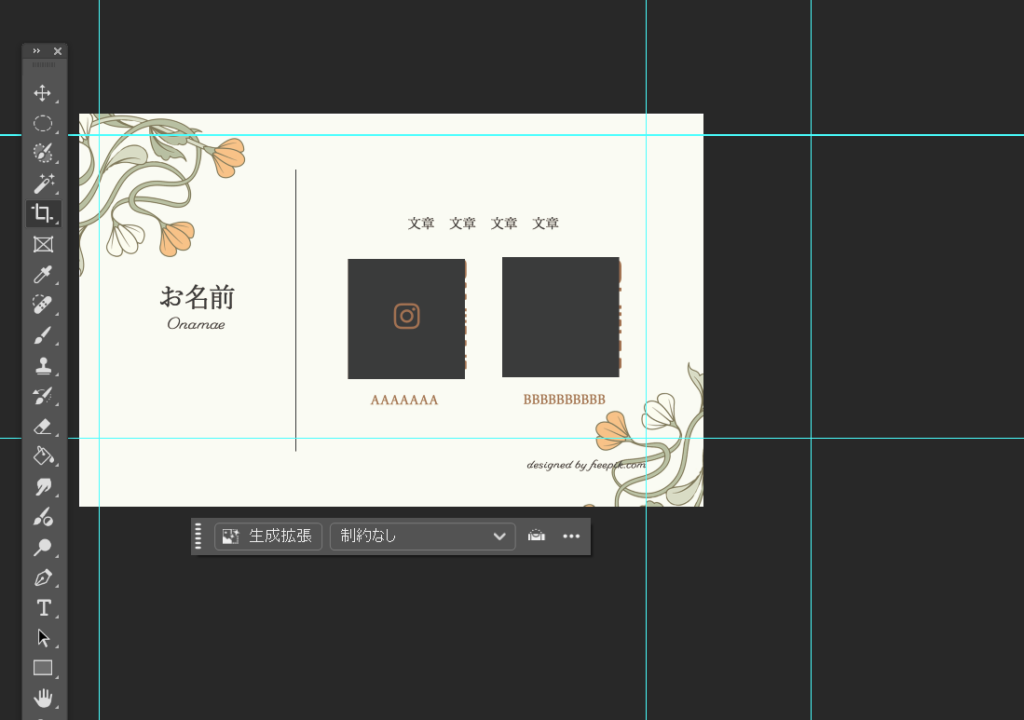Activate the Crop tool

43,213
